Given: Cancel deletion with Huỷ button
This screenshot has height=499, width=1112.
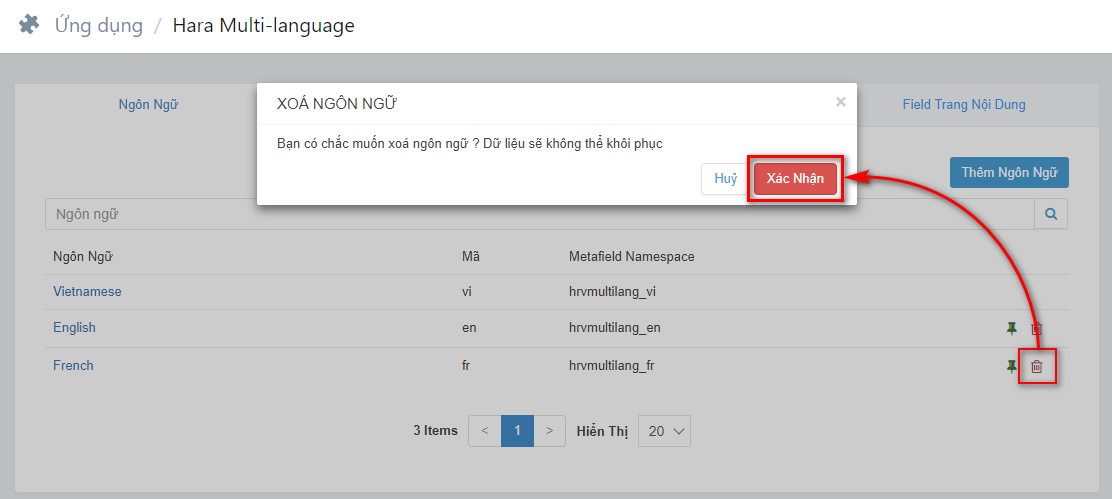Looking at the screenshot, I should (x=725, y=179).
